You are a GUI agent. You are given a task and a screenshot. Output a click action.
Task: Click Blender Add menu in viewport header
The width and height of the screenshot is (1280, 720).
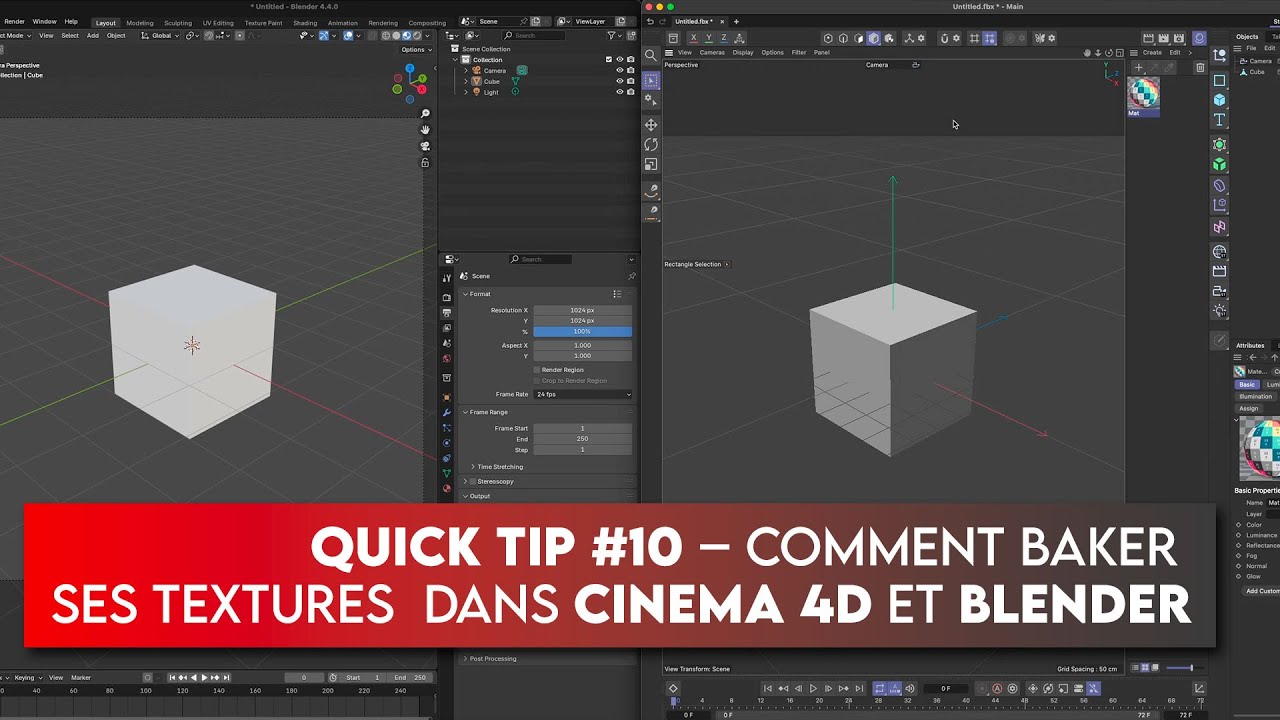pyautogui.click(x=93, y=36)
